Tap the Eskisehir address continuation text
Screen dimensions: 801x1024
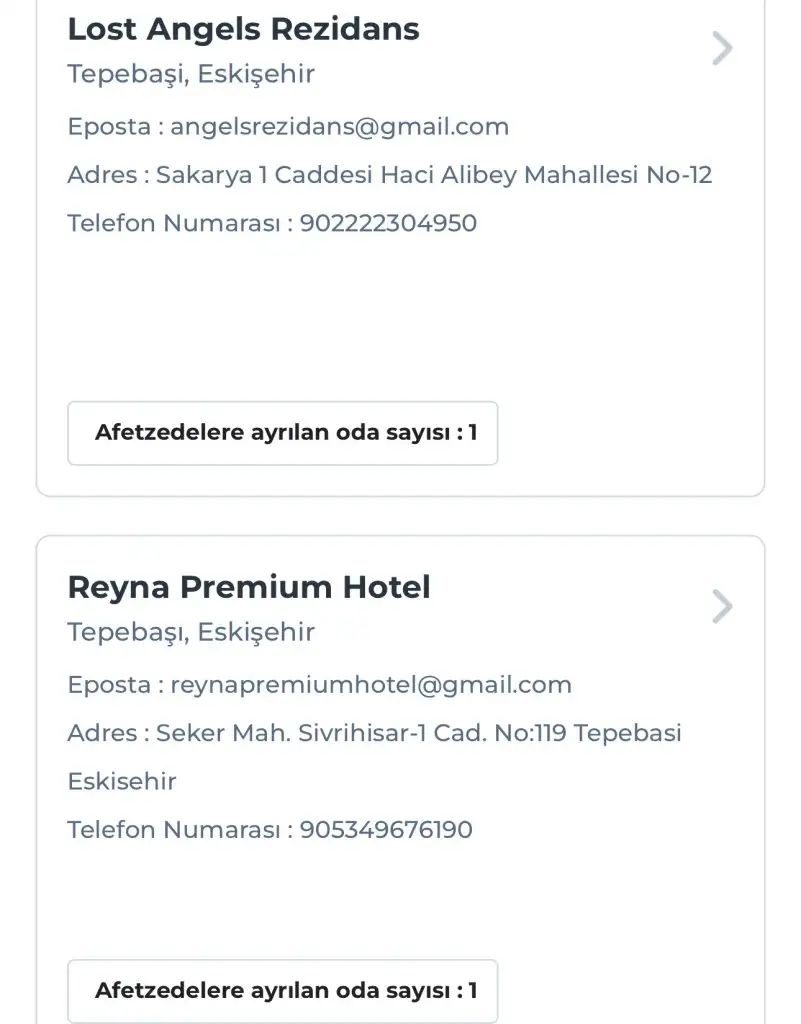coord(122,781)
